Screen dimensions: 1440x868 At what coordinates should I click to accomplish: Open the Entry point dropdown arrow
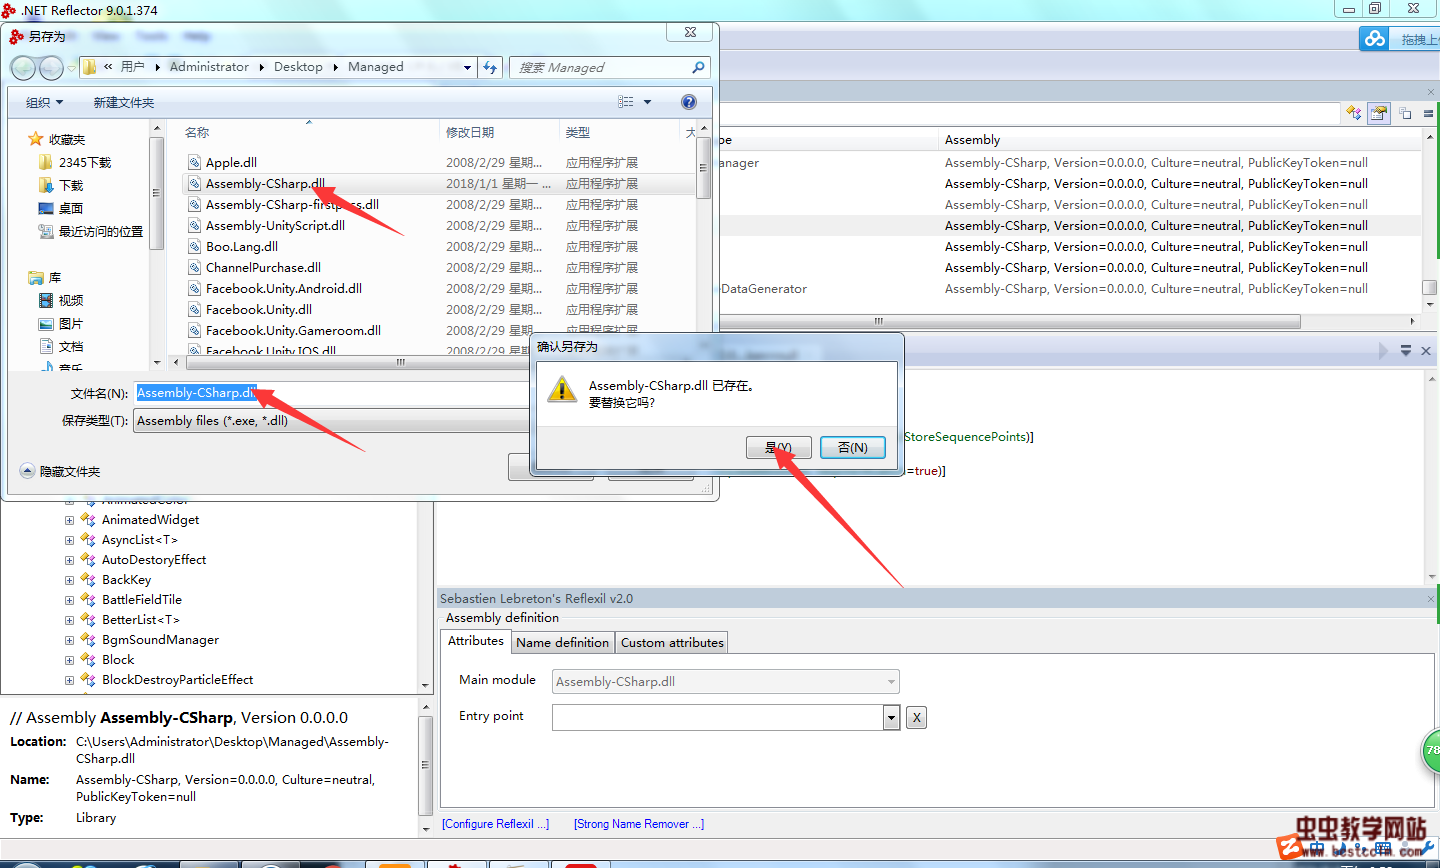891,717
